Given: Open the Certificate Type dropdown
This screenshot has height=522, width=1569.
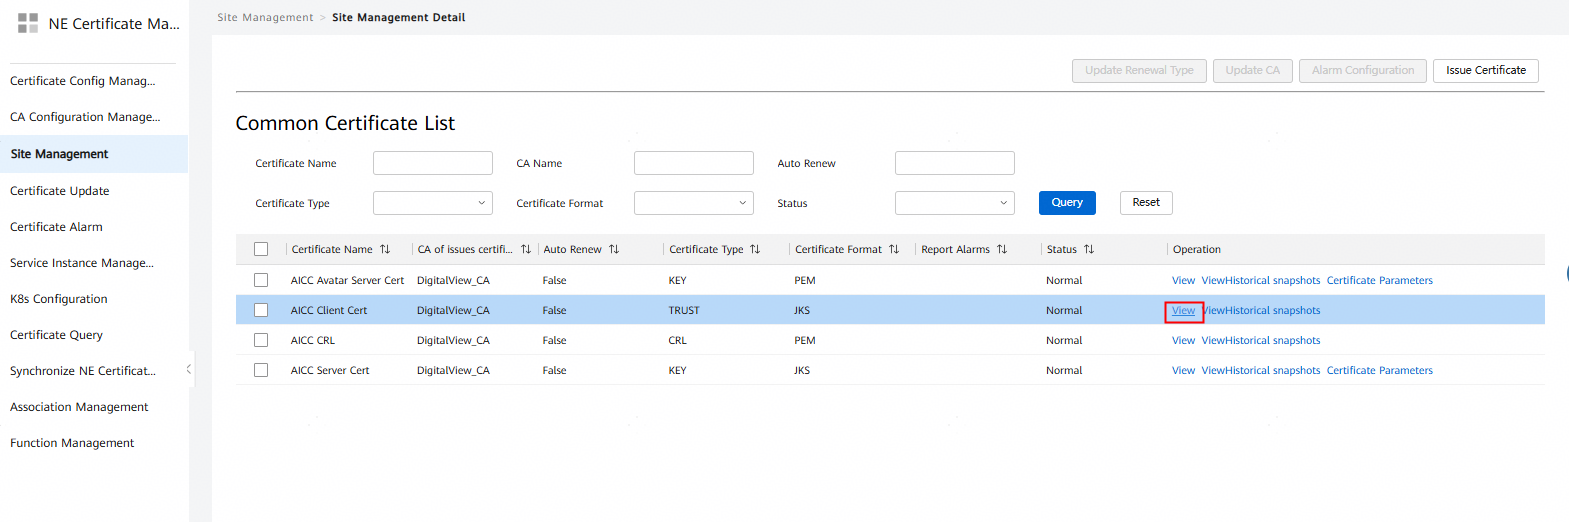Looking at the screenshot, I should 433,203.
